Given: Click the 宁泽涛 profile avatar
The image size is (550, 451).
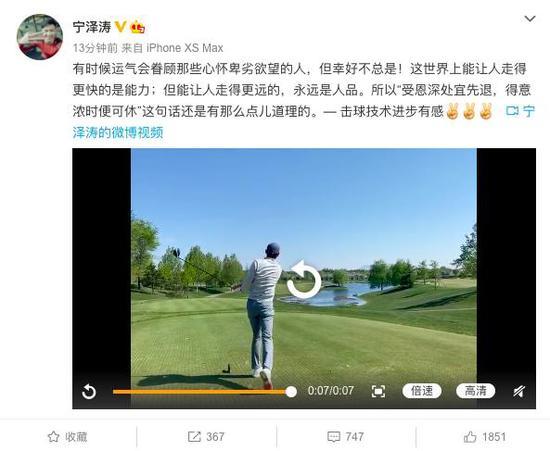Looking at the screenshot, I should pos(40,37).
